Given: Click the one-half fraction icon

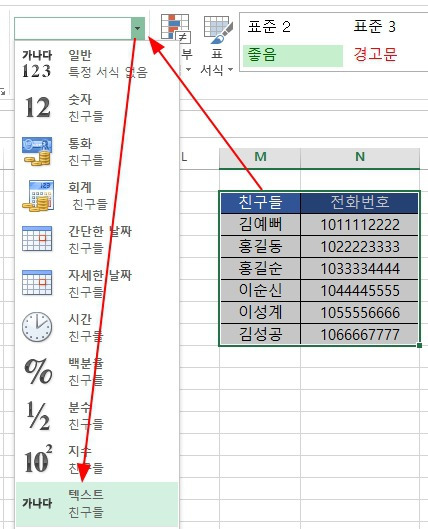Looking at the screenshot, I should click(38, 416).
